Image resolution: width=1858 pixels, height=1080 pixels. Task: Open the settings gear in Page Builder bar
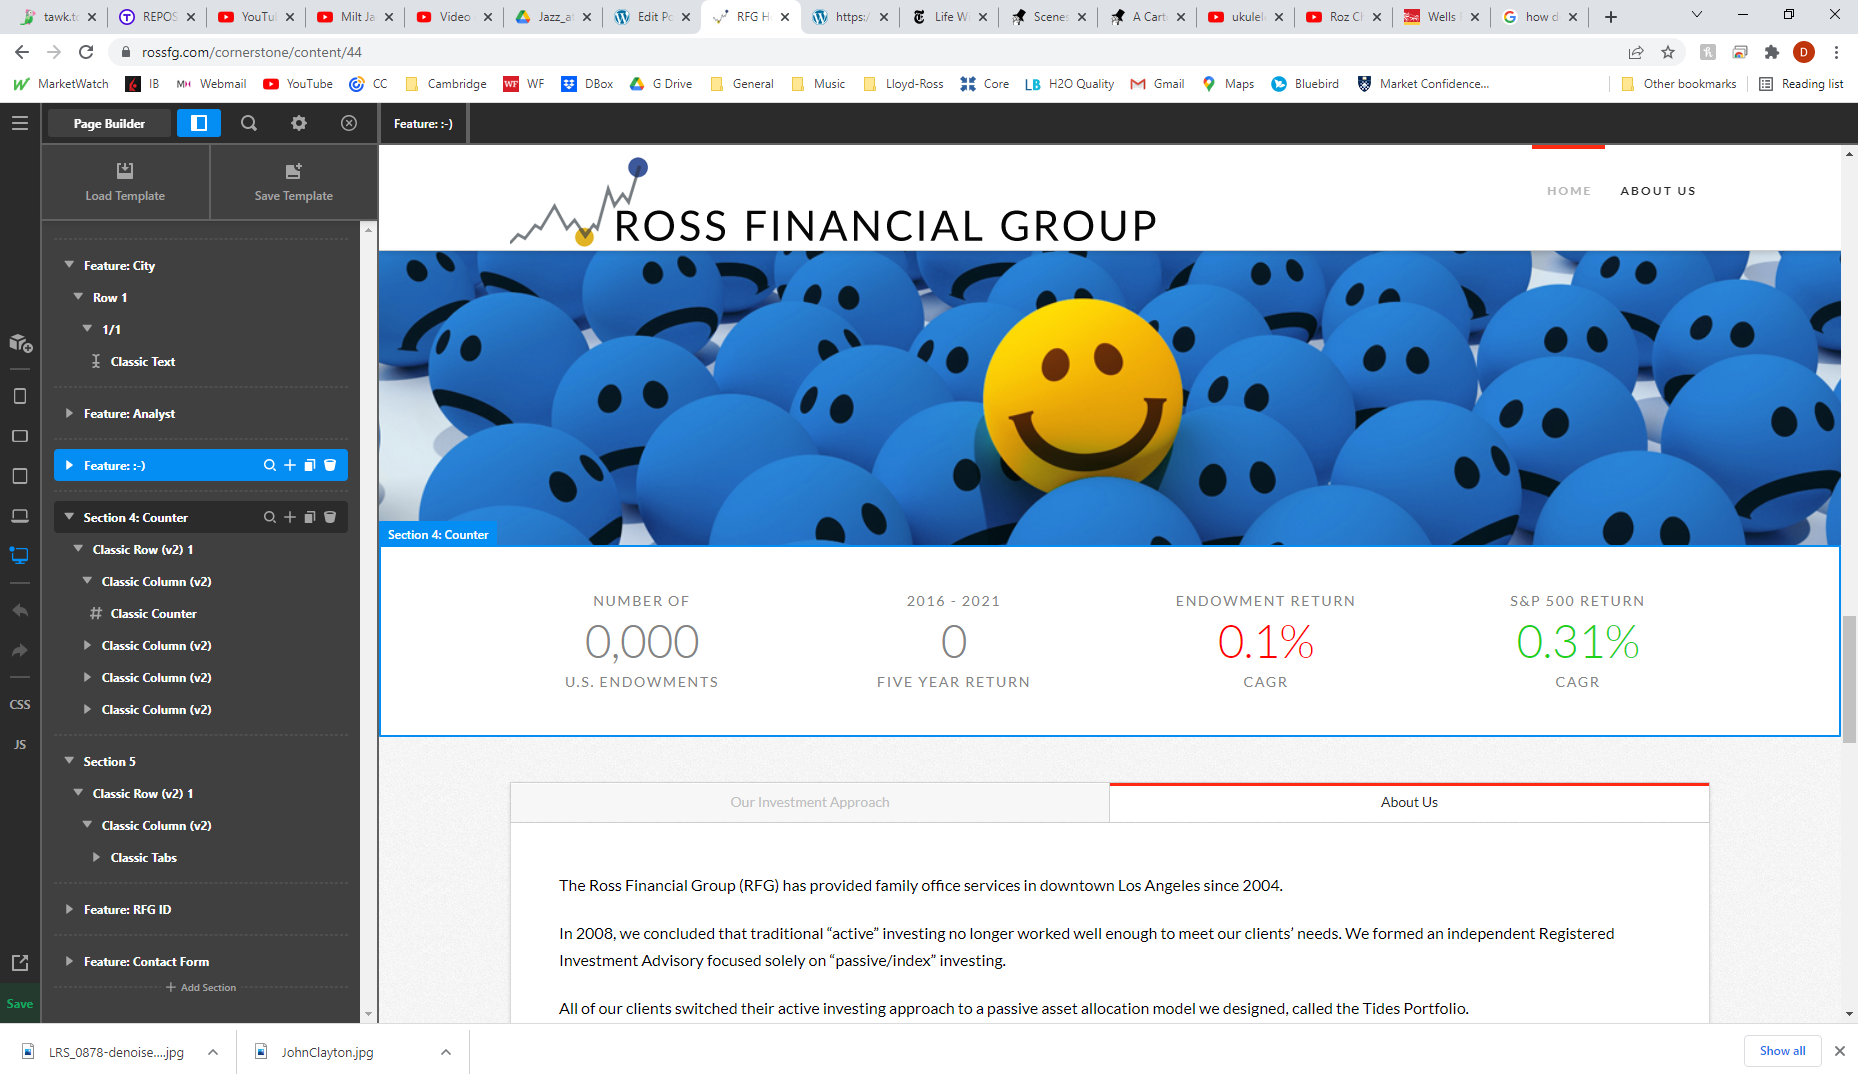299,123
